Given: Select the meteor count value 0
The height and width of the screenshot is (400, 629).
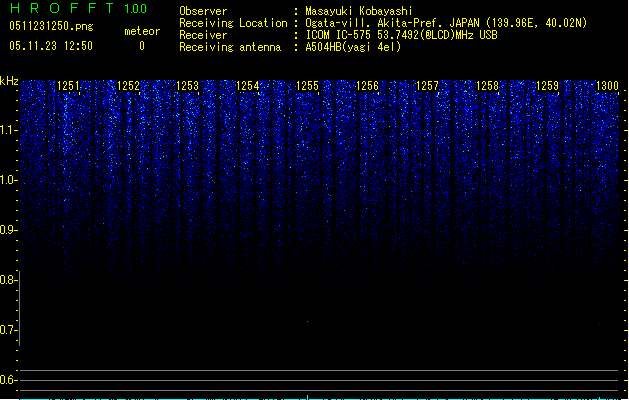Looking at the screenshot, I should click(x=141, y=46).
